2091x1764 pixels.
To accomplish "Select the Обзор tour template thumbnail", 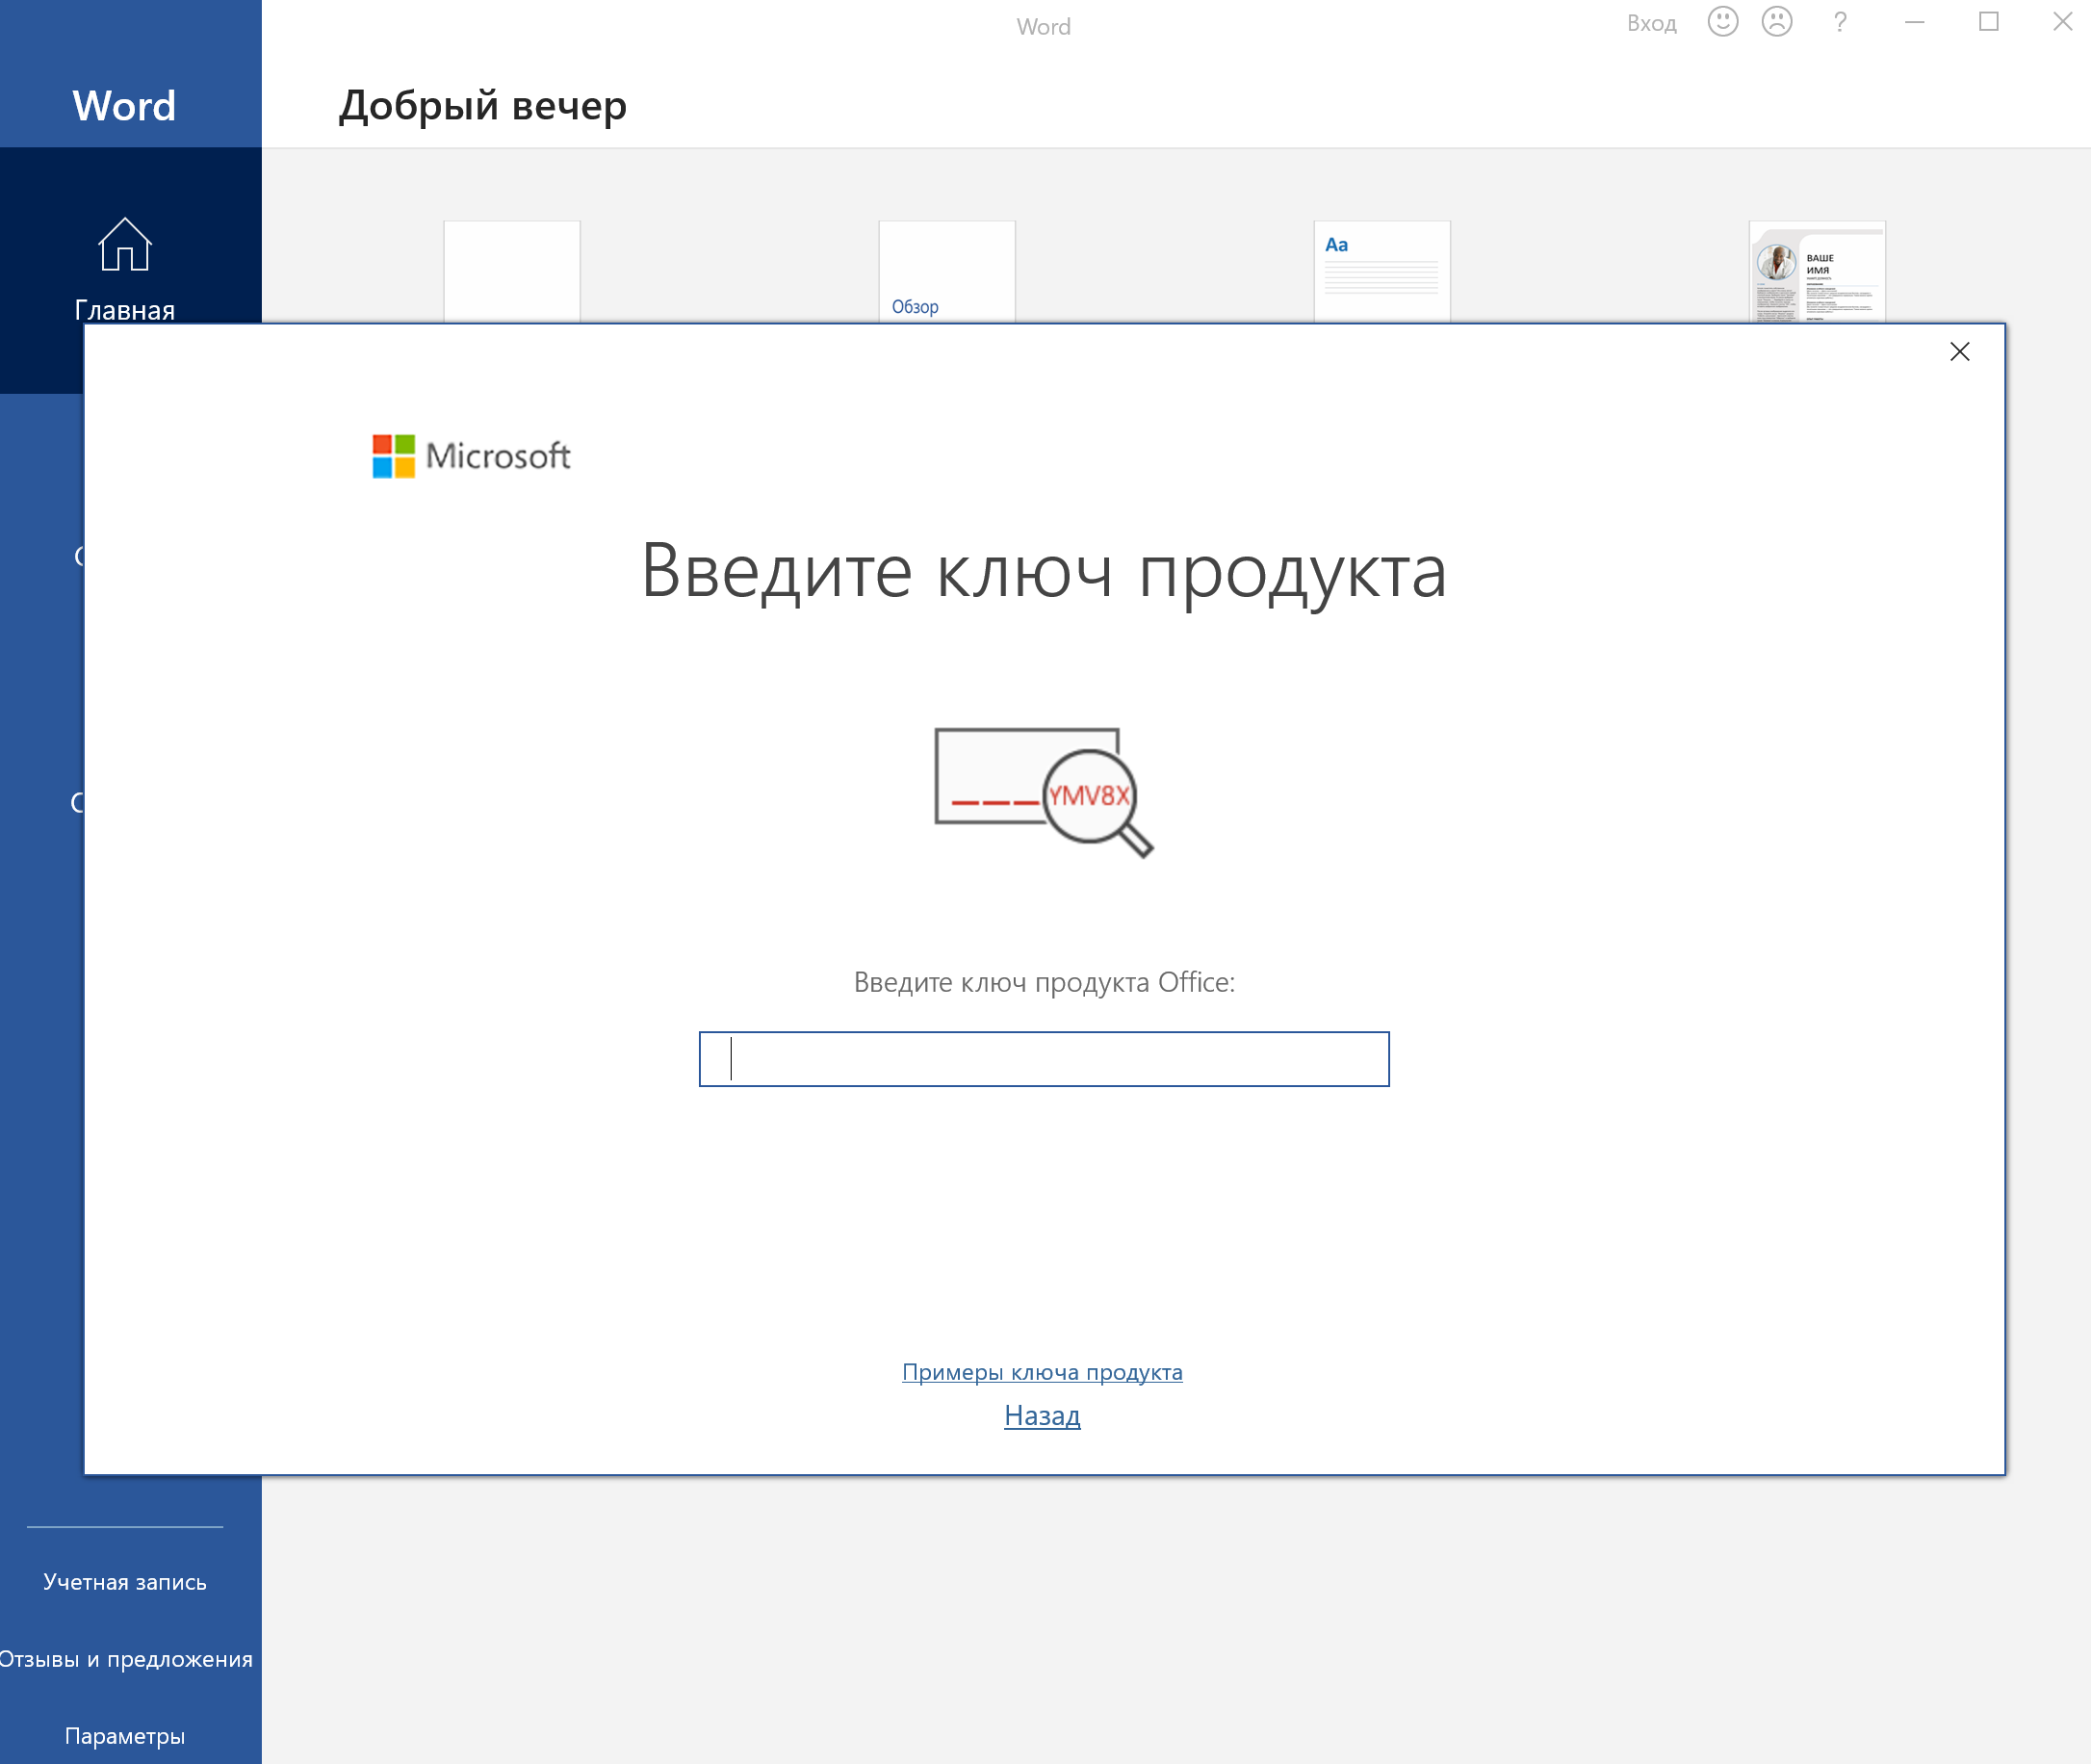I will (x=946, y=271).
